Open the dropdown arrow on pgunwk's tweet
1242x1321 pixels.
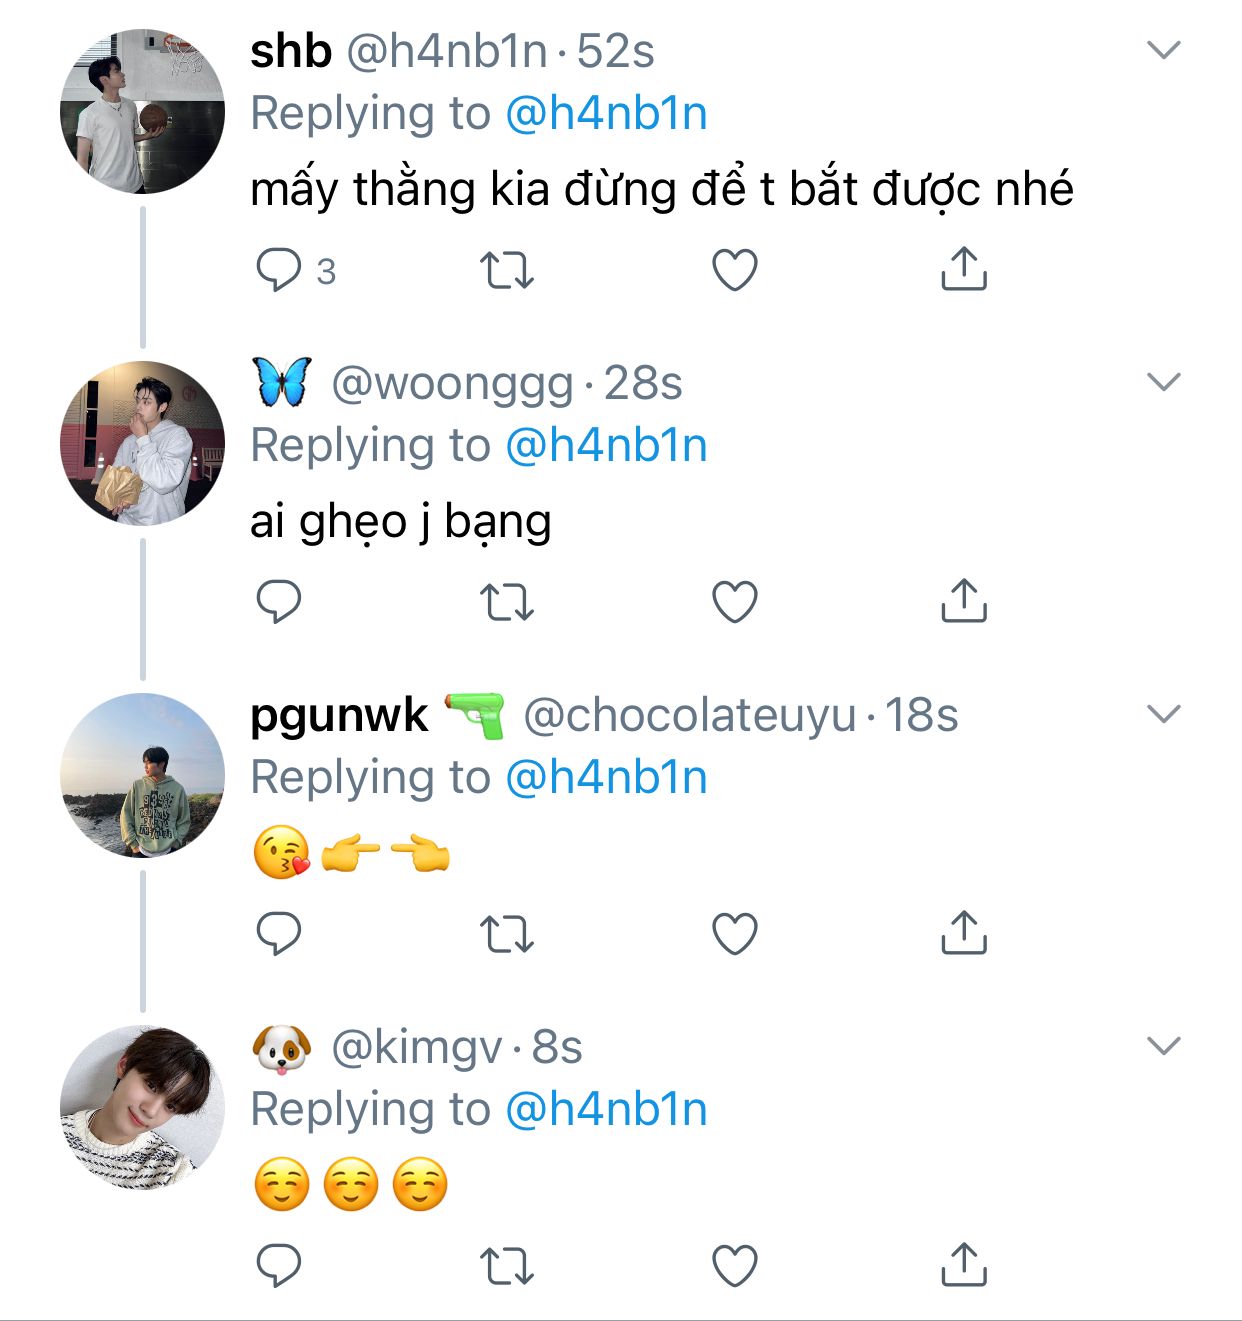click(x=1164, y=714)
